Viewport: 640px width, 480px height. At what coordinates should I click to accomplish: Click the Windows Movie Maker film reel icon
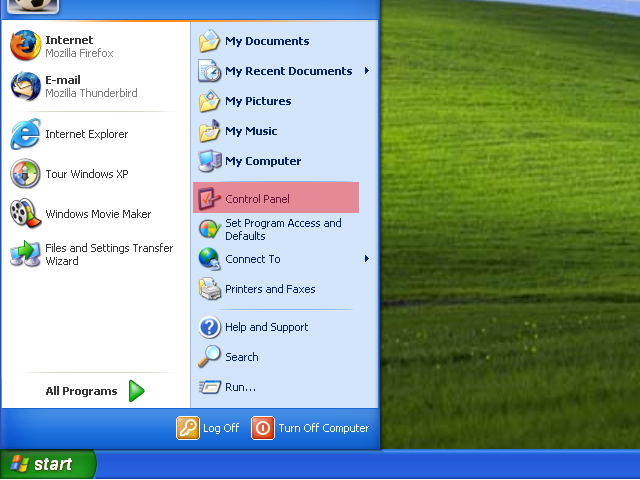pos(25,213)
